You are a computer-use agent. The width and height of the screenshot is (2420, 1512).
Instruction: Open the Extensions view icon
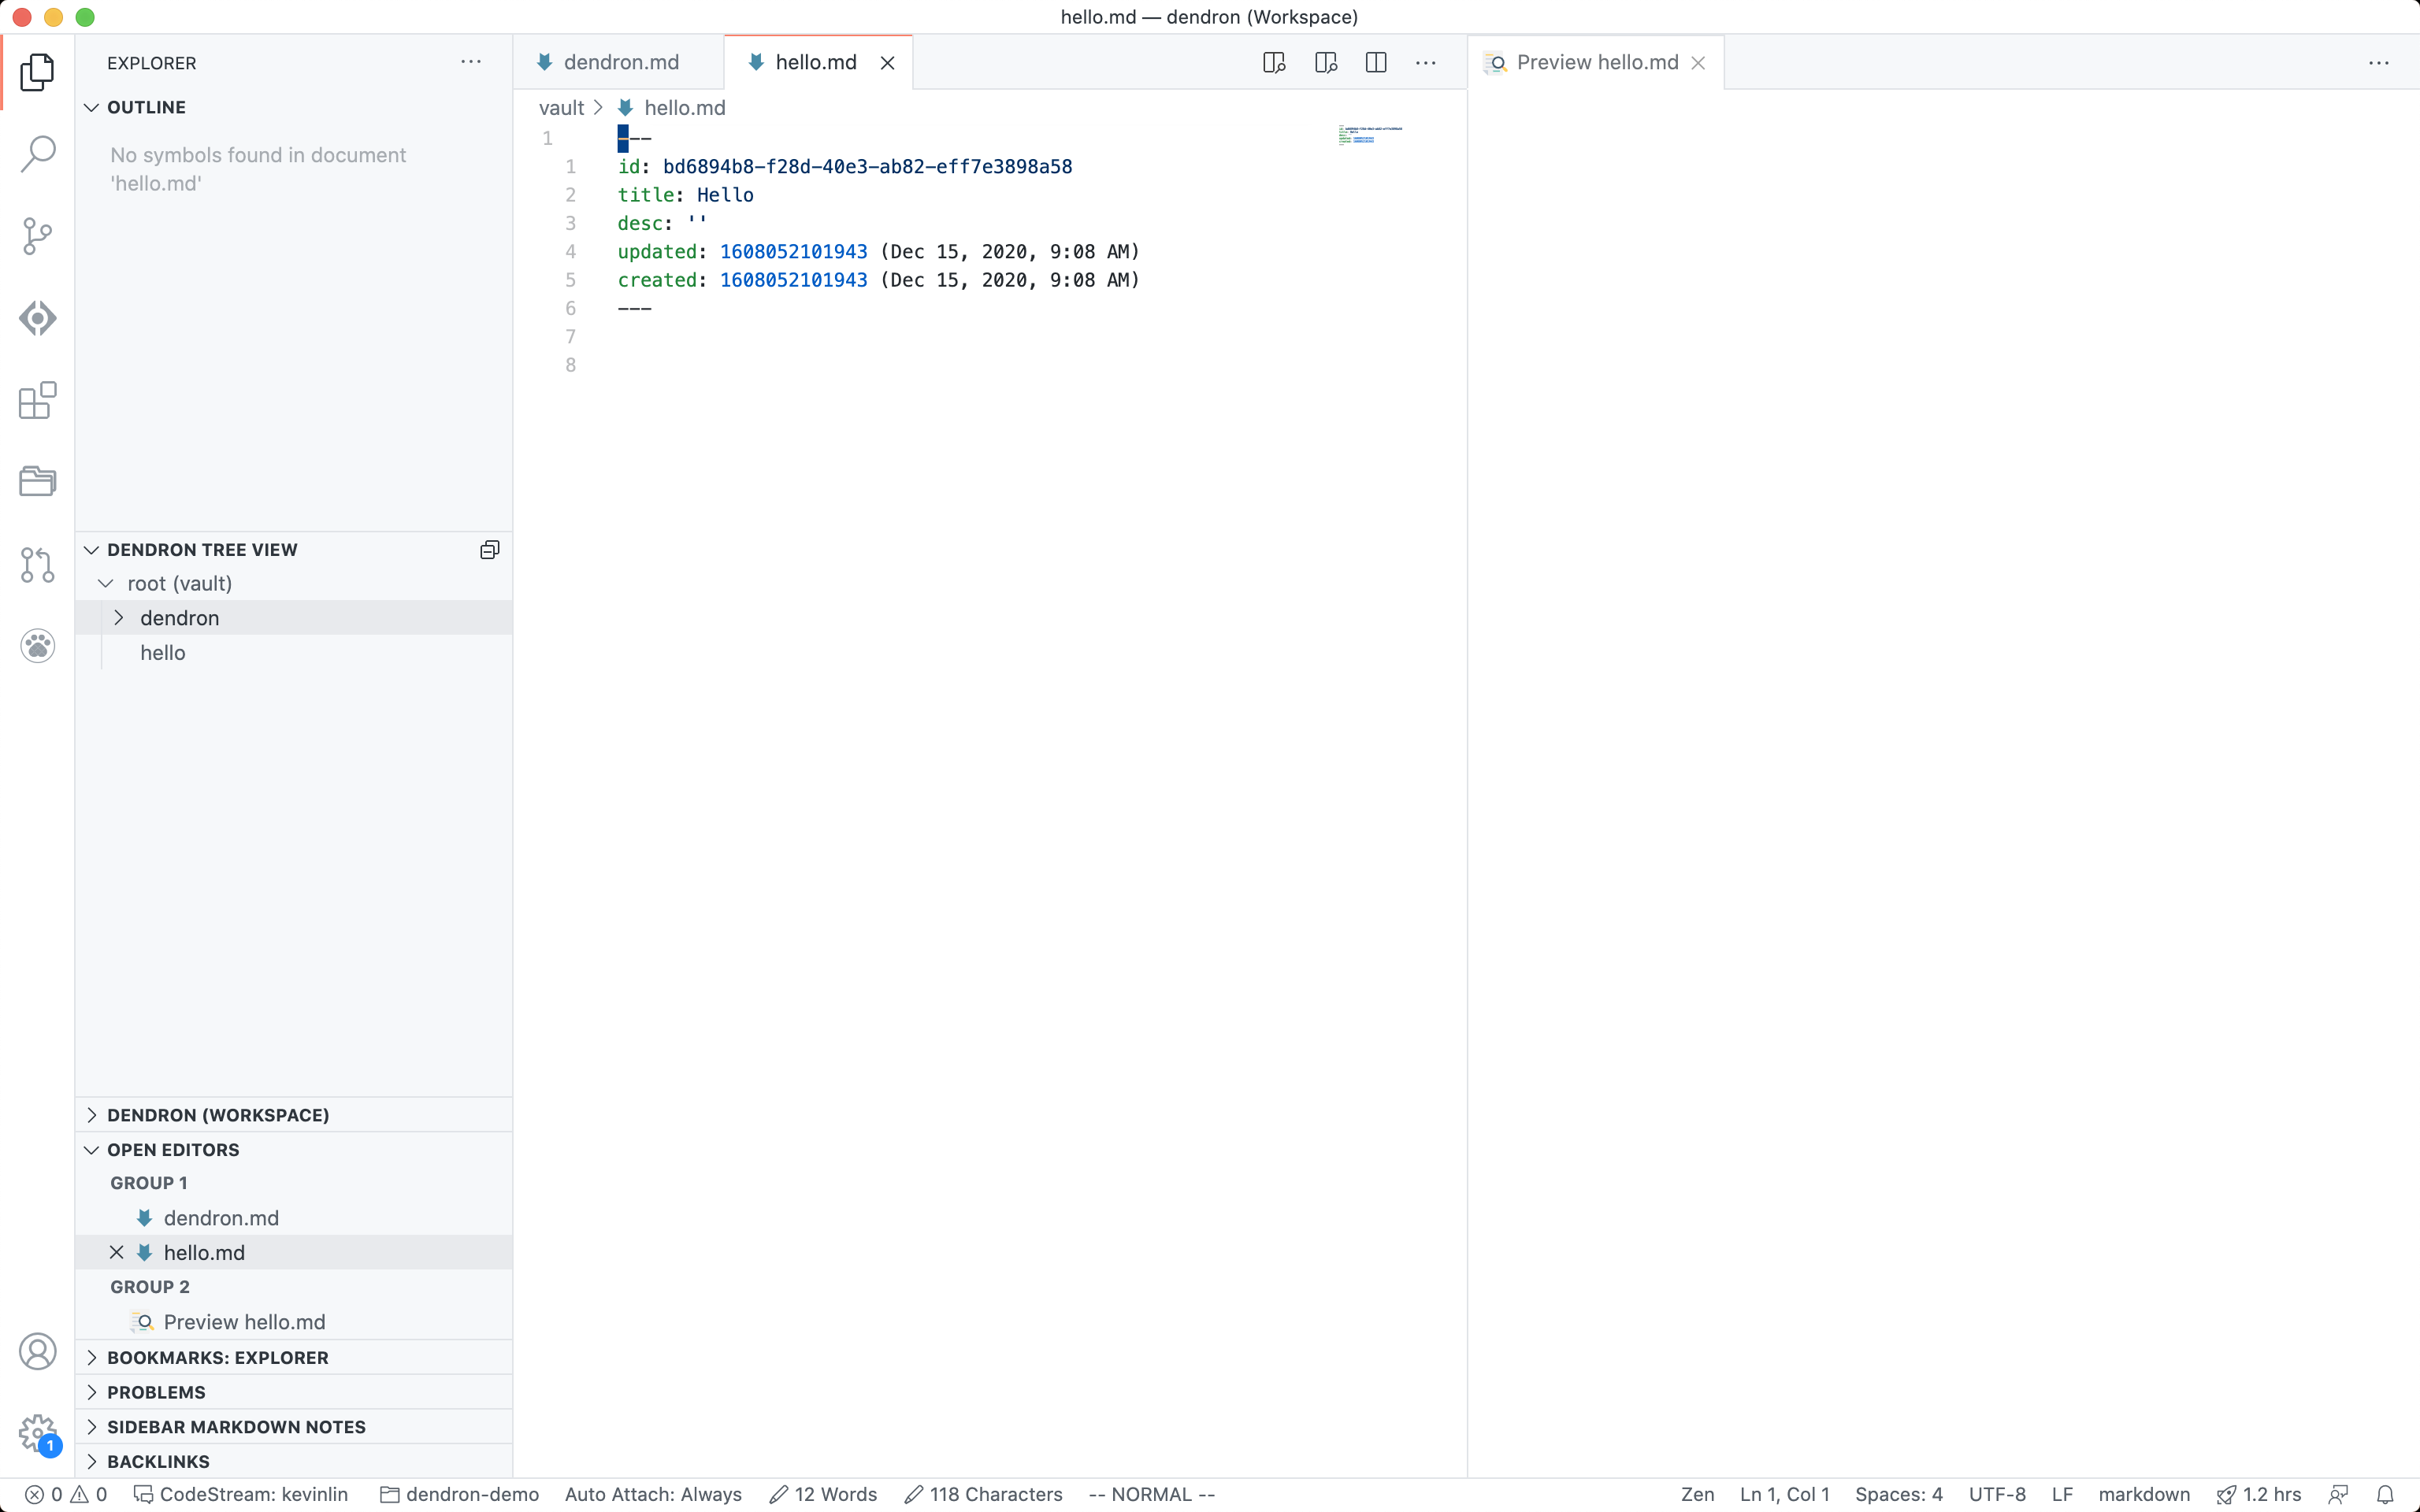pyautogui.click(x=37, y=400)
